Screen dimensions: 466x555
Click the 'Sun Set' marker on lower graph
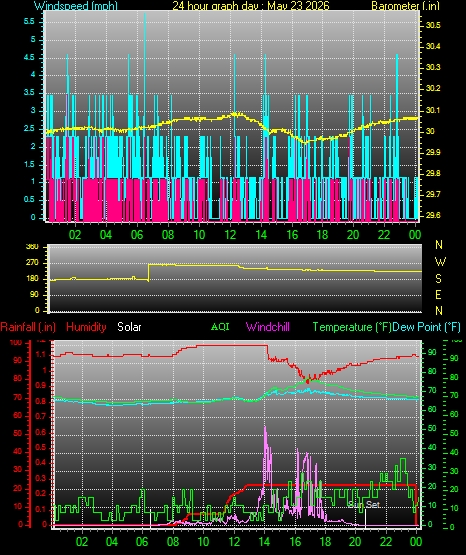pos(364,504)
